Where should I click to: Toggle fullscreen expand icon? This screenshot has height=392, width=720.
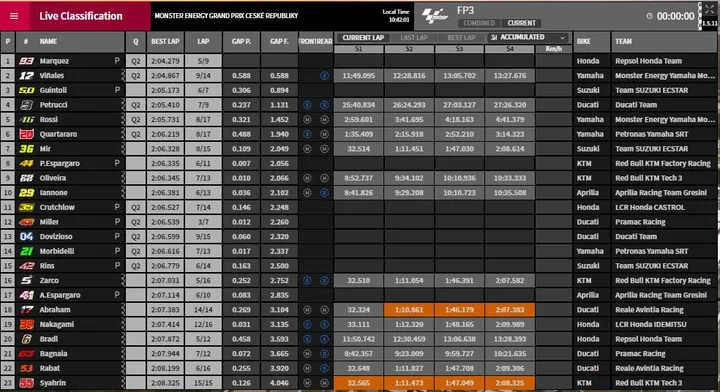(709, 9)
